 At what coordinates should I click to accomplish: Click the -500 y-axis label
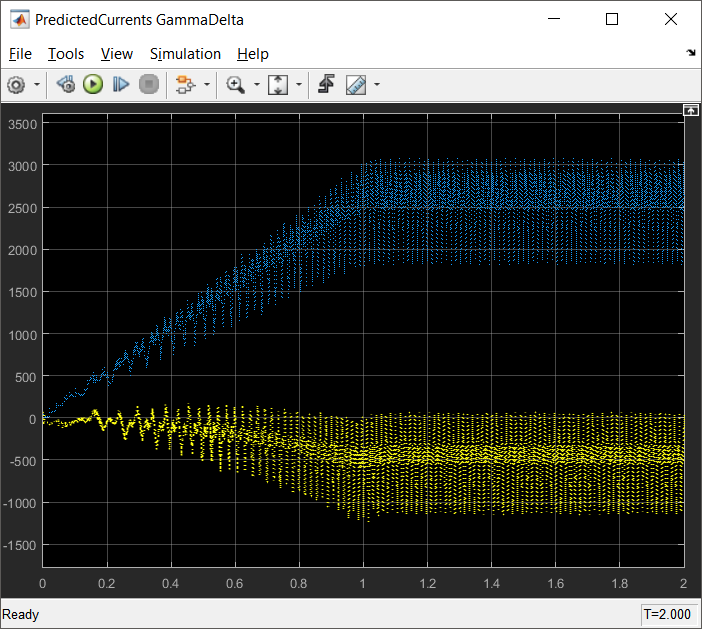[22, 462]
